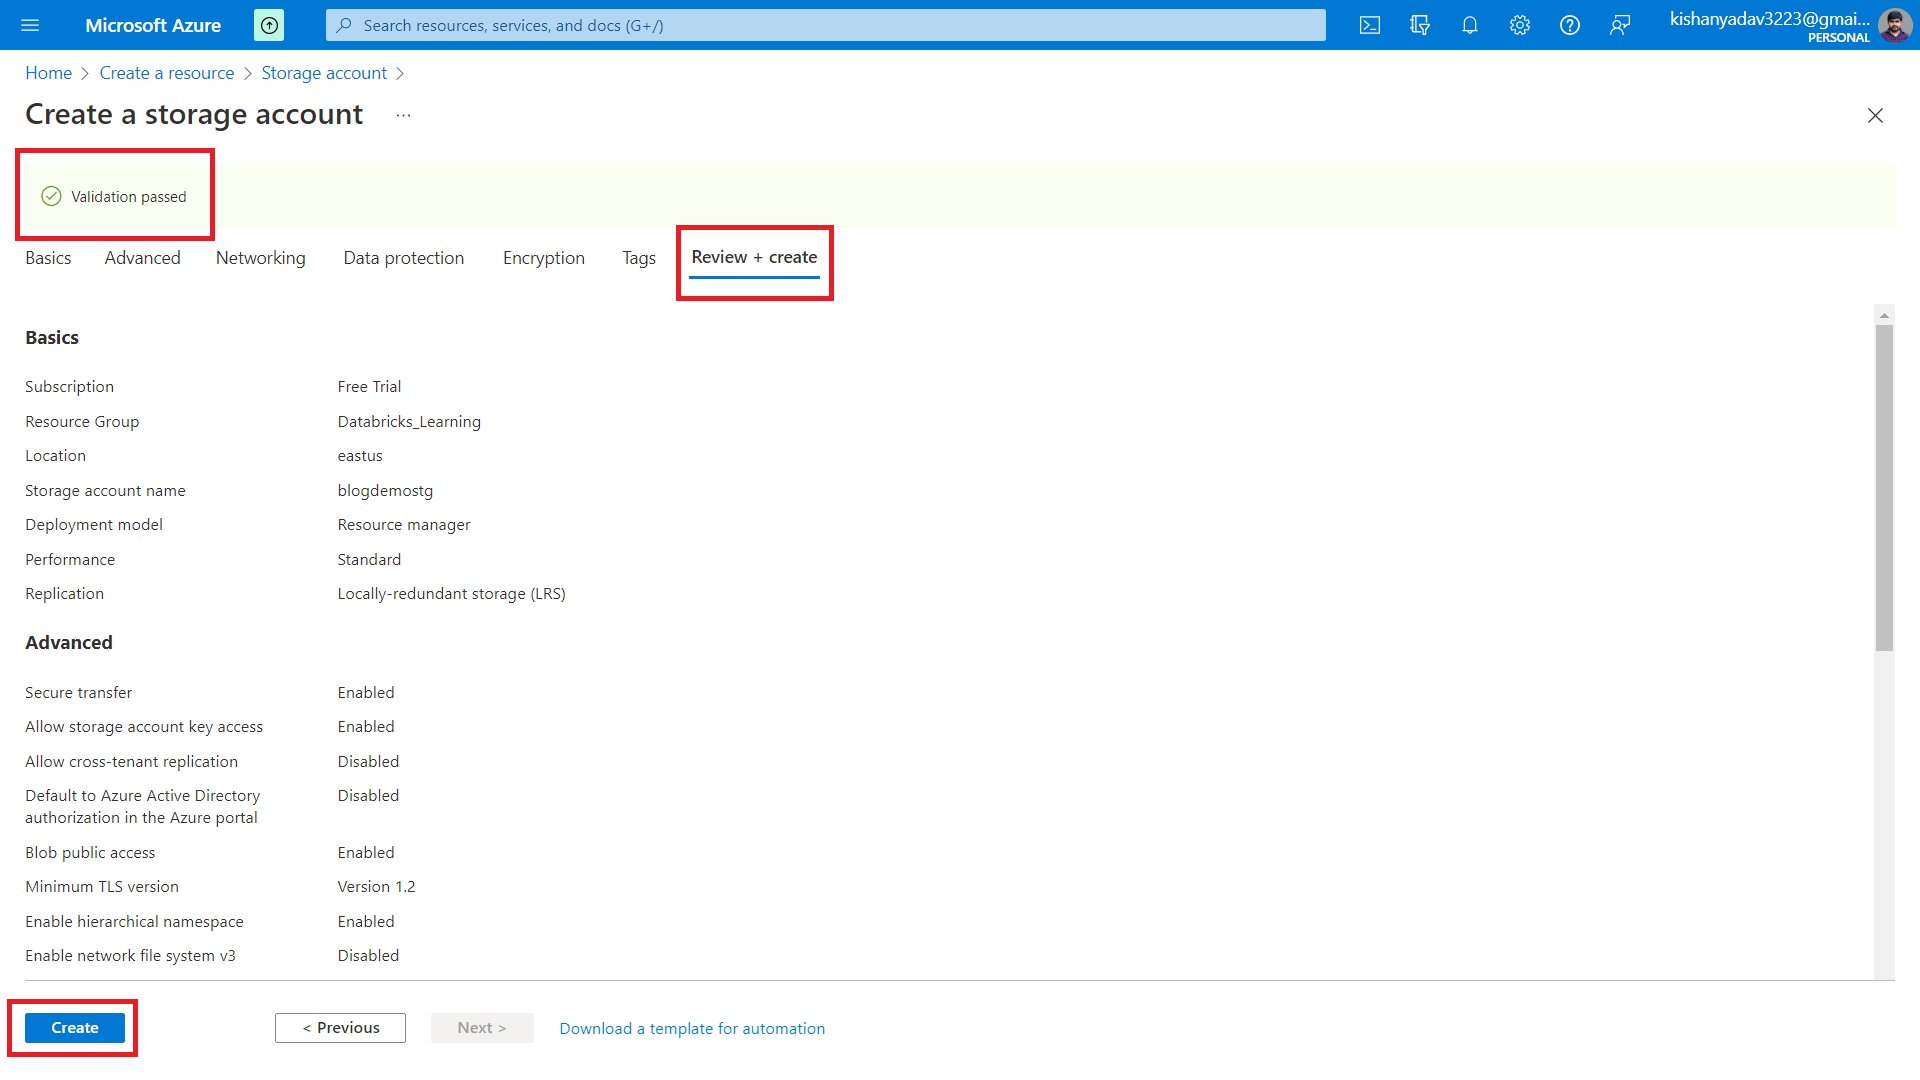Switch to the Data protection tab
Screen dimensions: 1920x1080
click(x=404, y=258)
